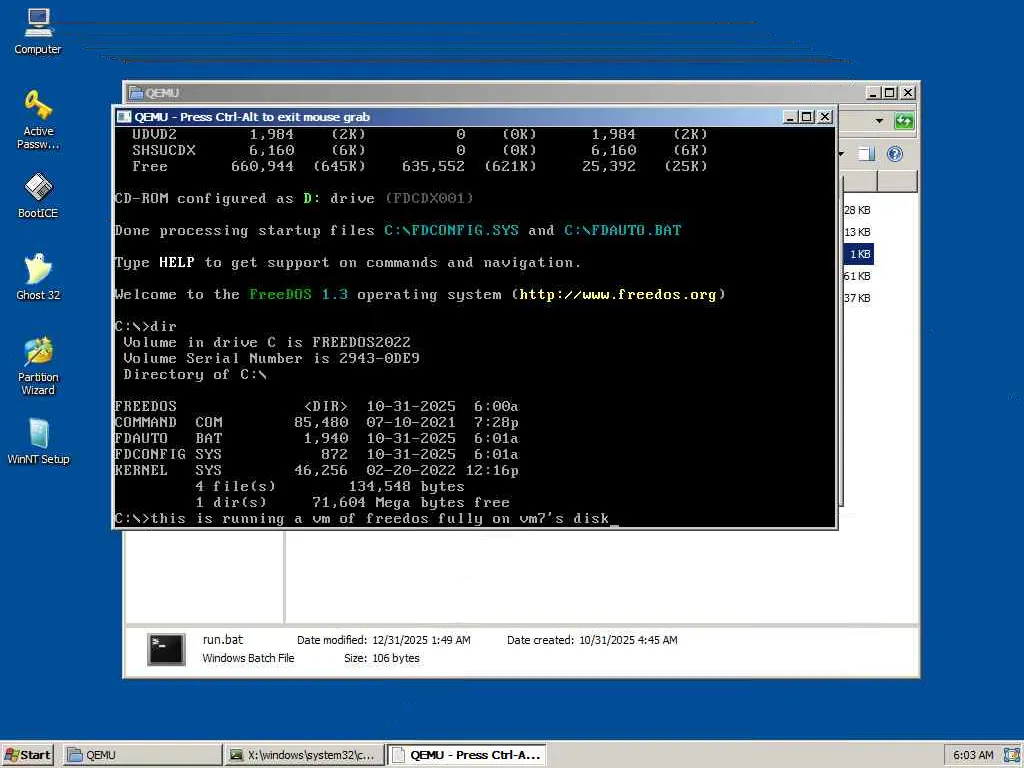Switch to QEMU folder taskbar button
Image resolution: width=1024 pixels, height=768 pixels.
(x=142, y=755)
